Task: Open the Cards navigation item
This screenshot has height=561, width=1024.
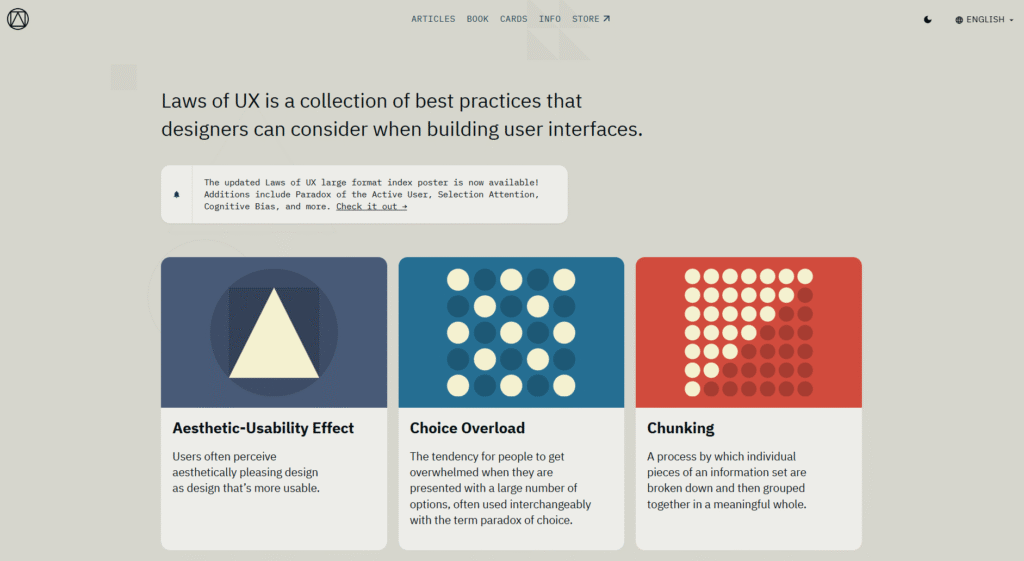Action: (x=513, y=19)
